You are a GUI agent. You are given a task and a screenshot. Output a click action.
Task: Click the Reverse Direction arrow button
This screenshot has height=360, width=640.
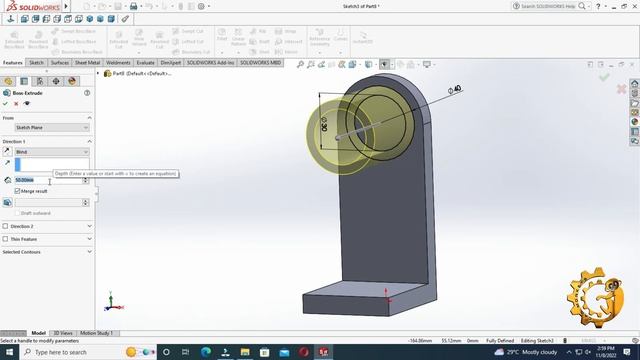coord(7,151)
